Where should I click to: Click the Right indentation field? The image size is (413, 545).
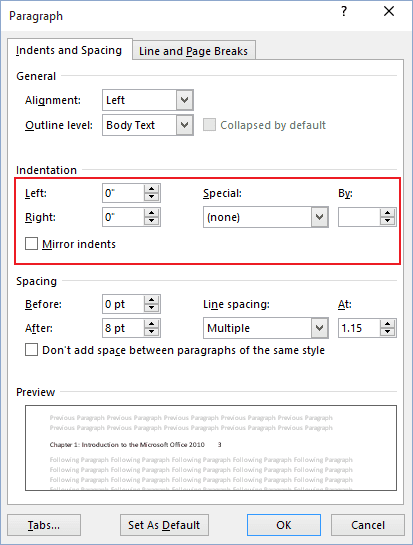123,217
